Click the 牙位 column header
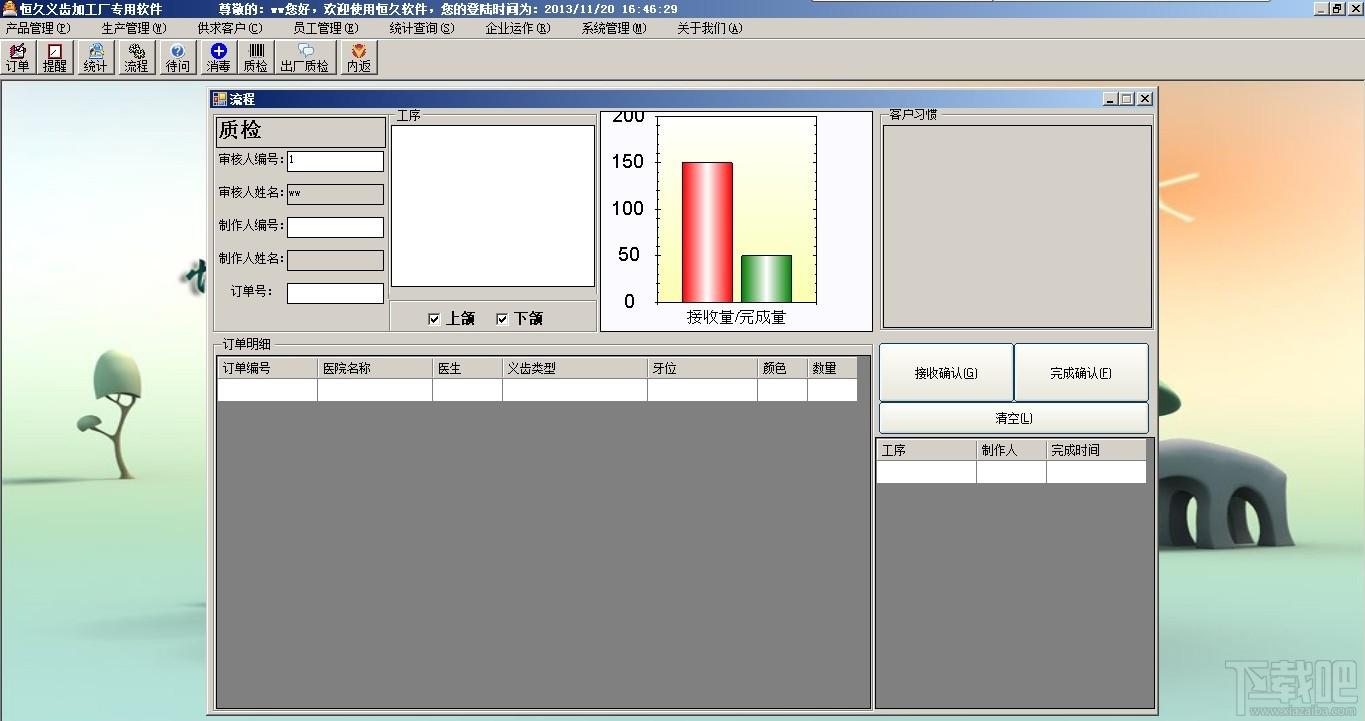 point(702,368)
